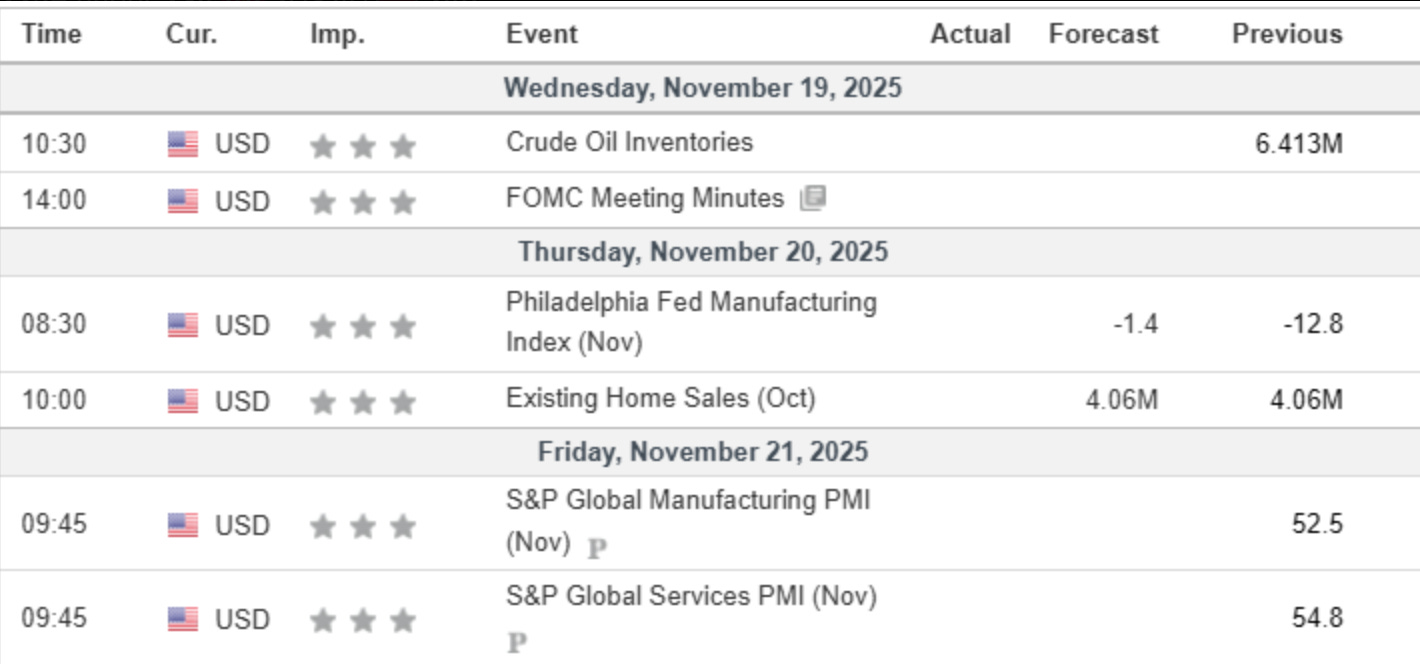Click the FOMC Meeting Minutes document icon
This screenshot has height=664, width=1420.
point(812,199)
